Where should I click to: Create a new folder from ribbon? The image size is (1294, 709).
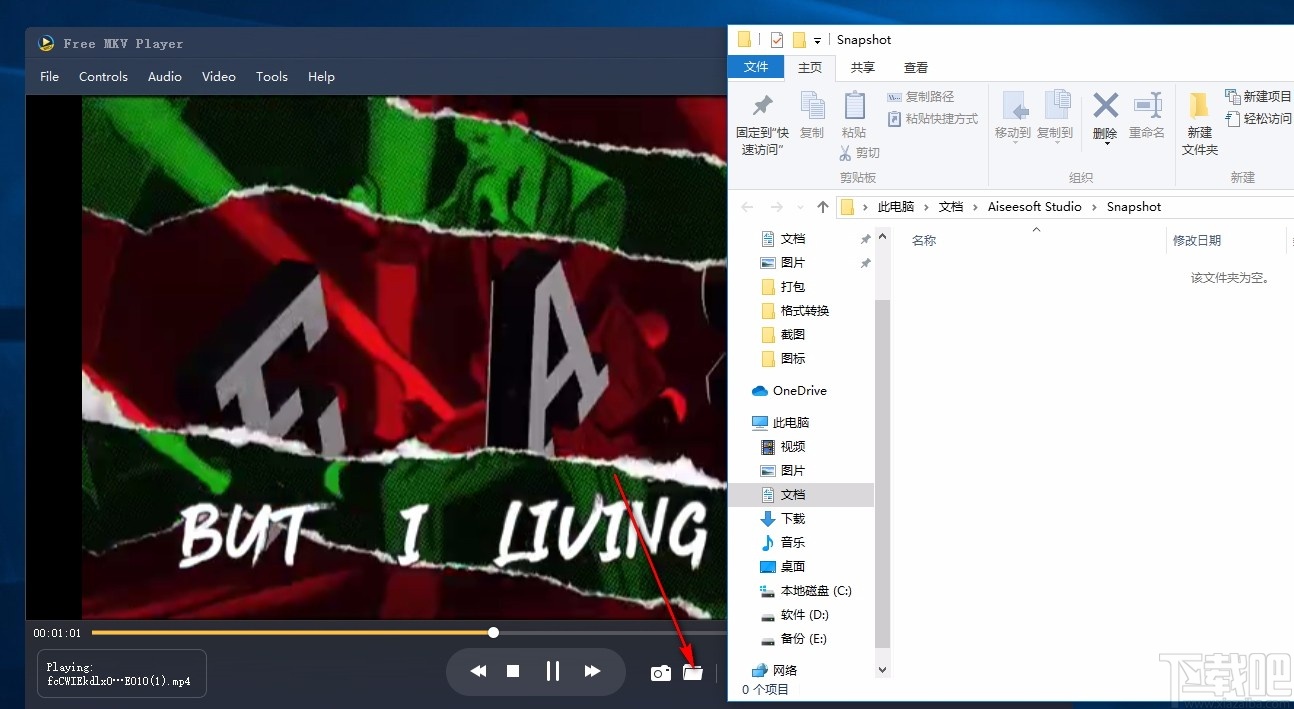1199,122
